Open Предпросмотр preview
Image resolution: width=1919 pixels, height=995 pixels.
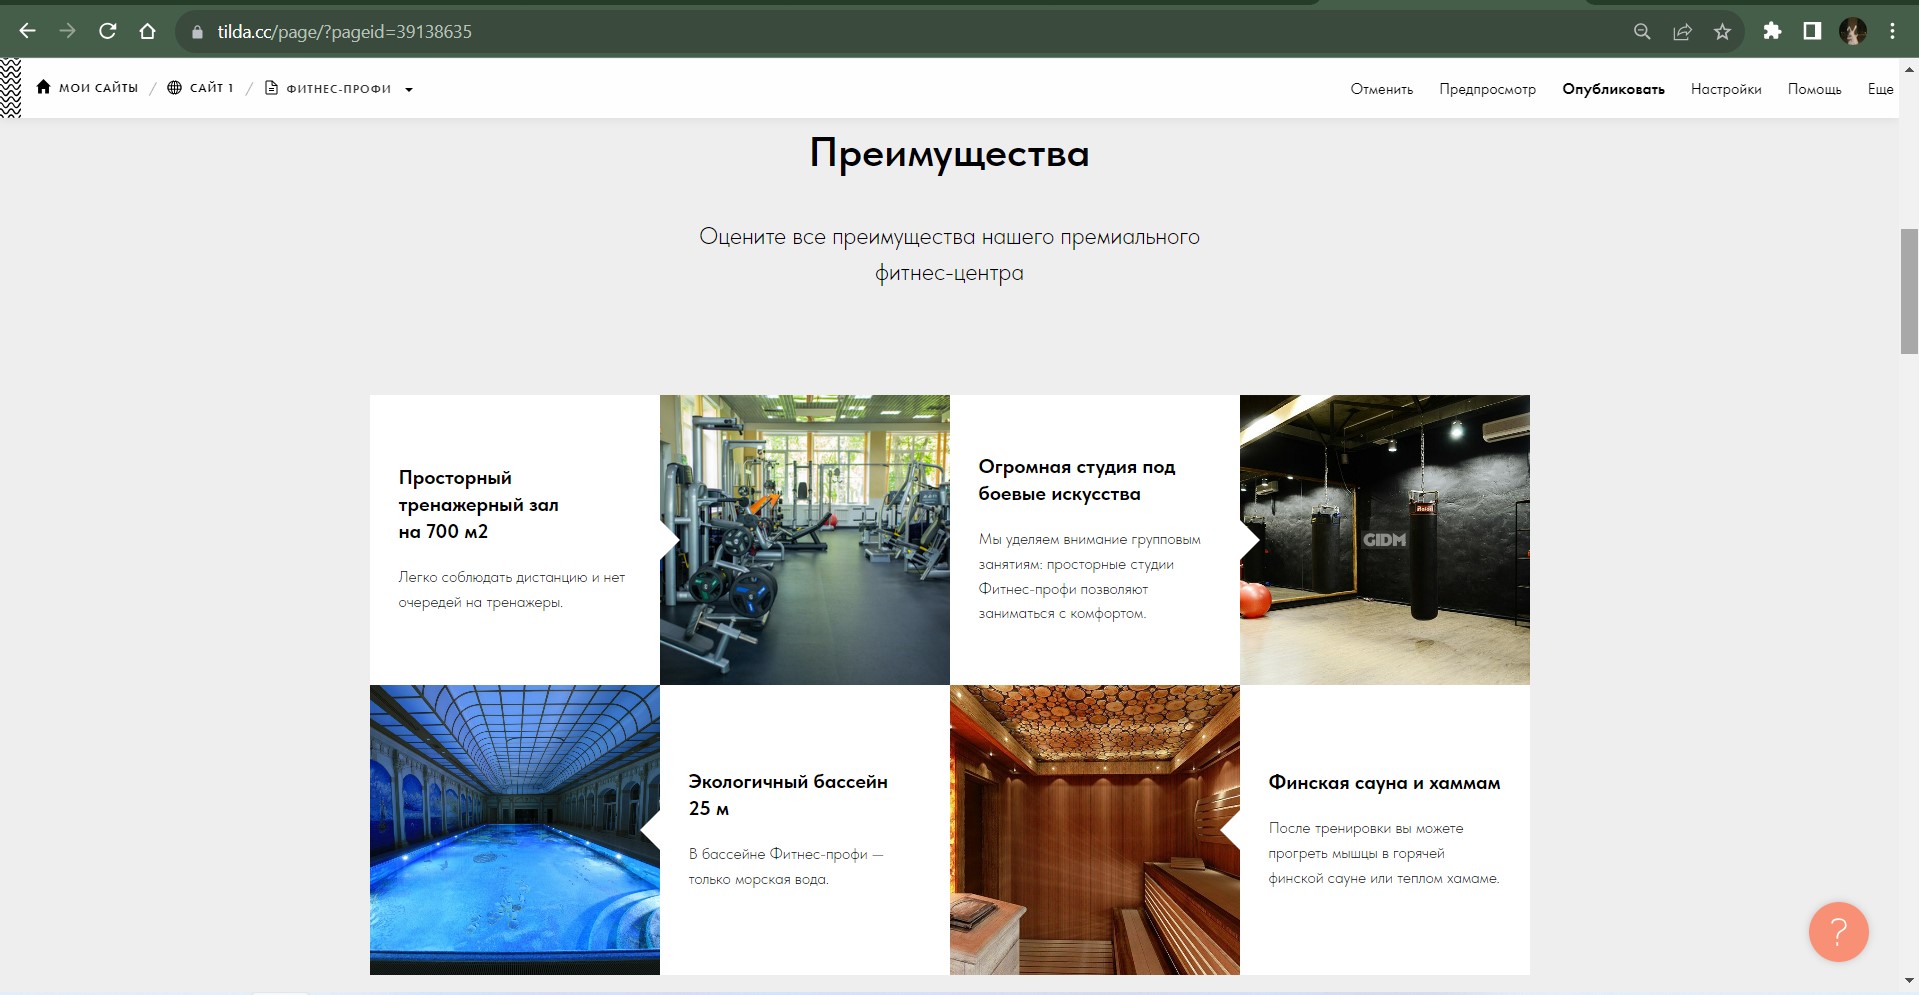1488,89
